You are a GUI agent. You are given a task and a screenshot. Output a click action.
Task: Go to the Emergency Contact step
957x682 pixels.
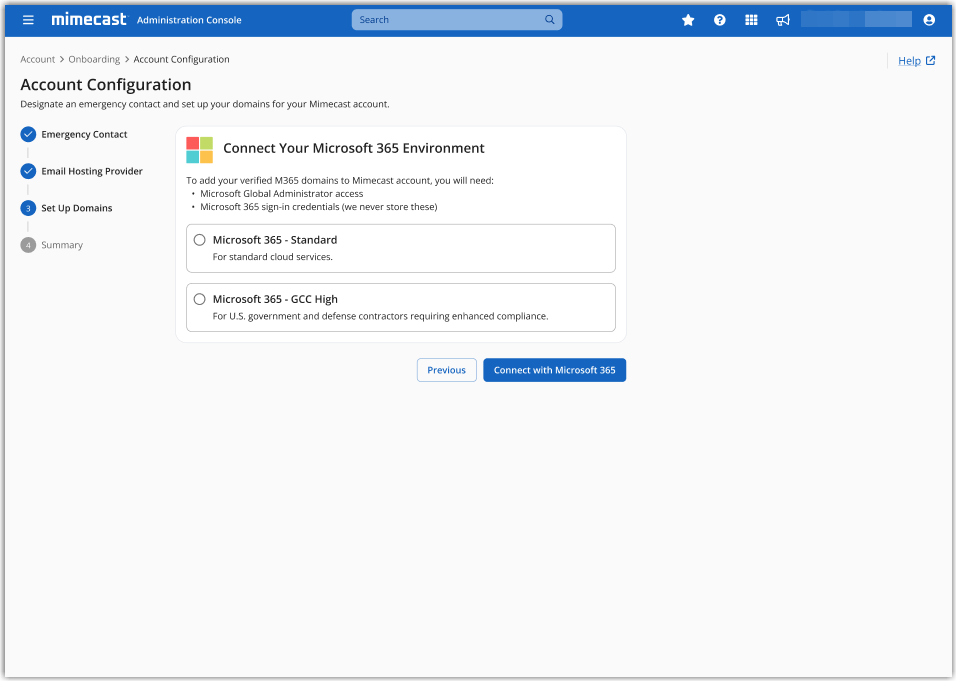tap(84, 134)
